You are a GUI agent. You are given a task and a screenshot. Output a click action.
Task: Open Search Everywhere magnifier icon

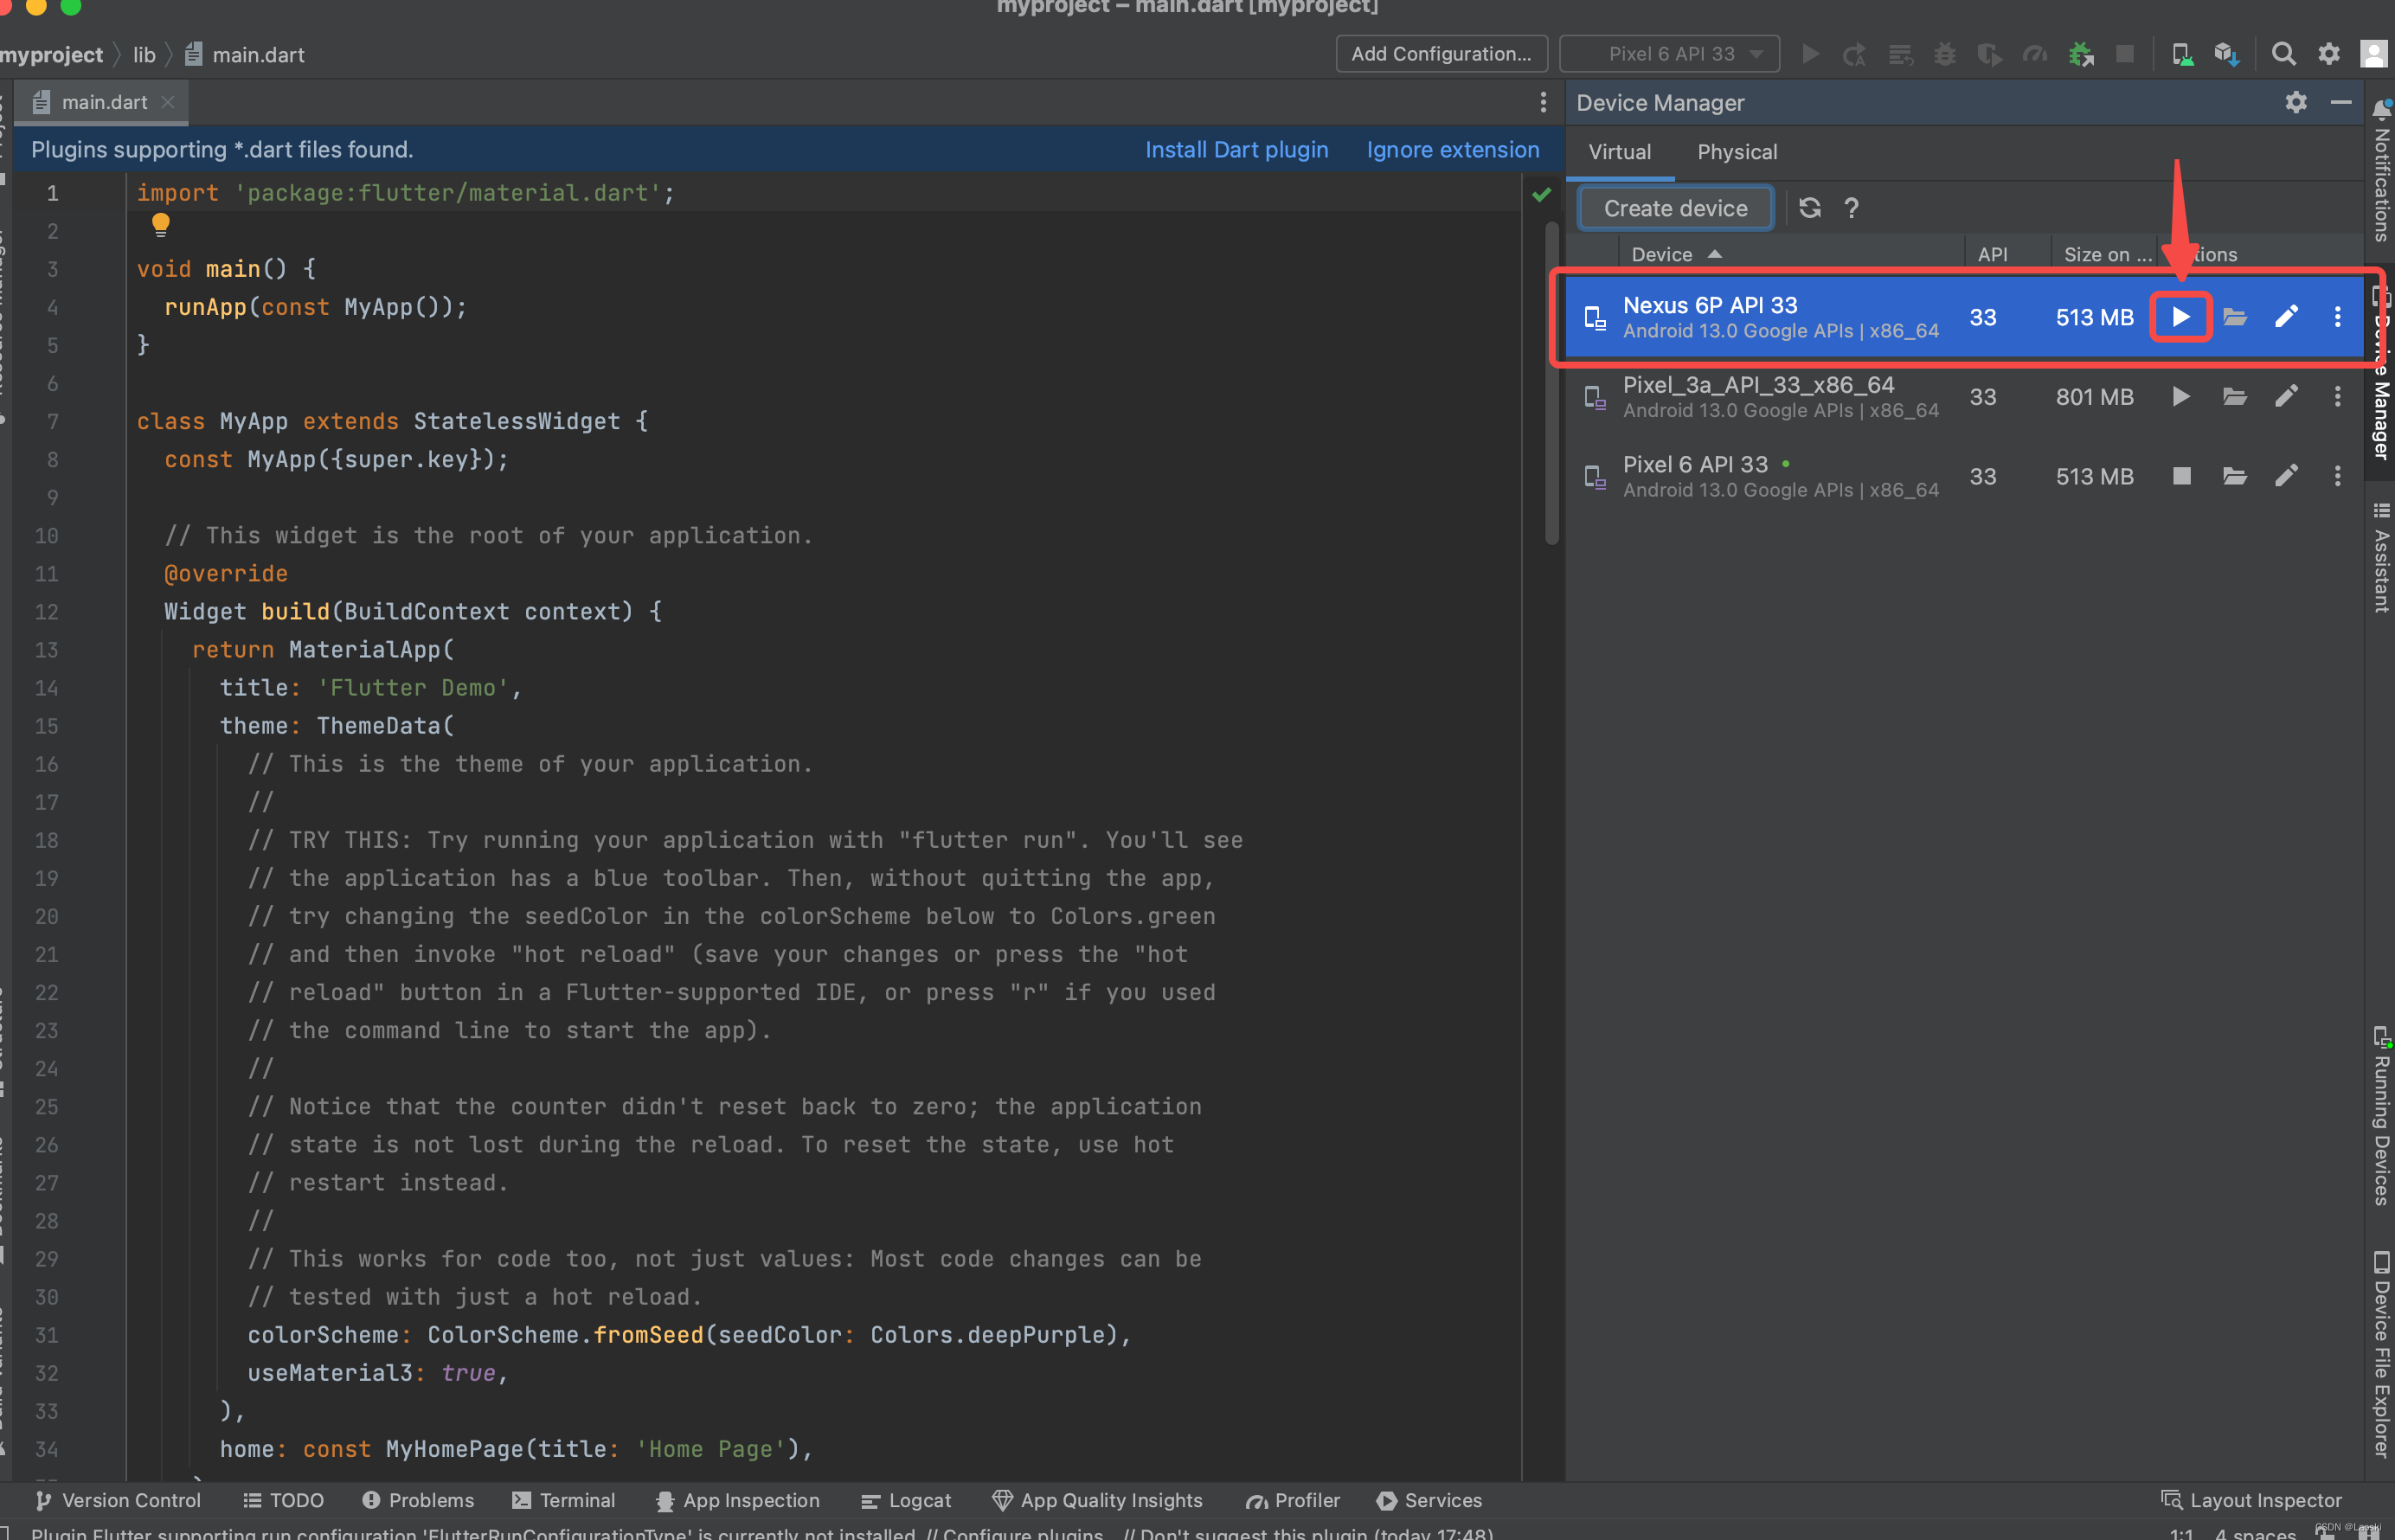pos(2283,54)
